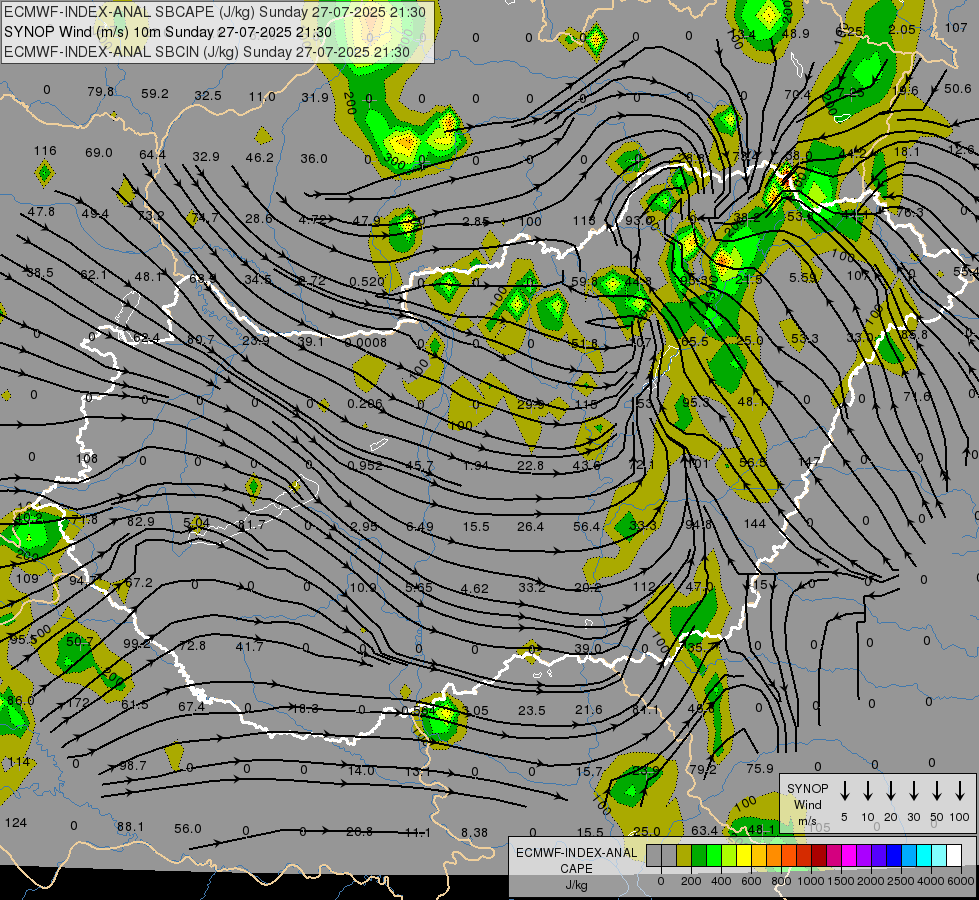Click the ECMWF-INDEX-ANAL CAPE legend label
Viewport: 979px width, 900px height.
[576, 860]
